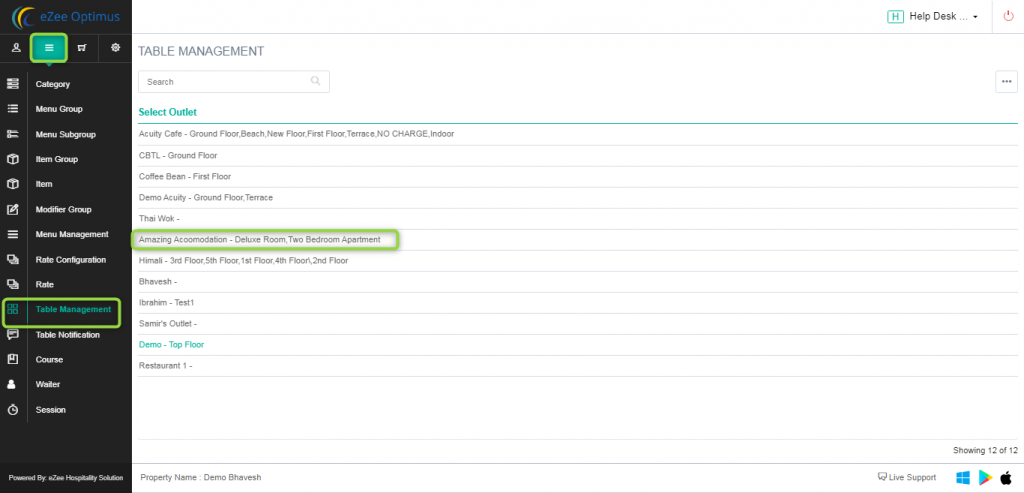Viewport: 1024px width, 493px height.
Task: Open the Course page
Action: pos(49,360)
